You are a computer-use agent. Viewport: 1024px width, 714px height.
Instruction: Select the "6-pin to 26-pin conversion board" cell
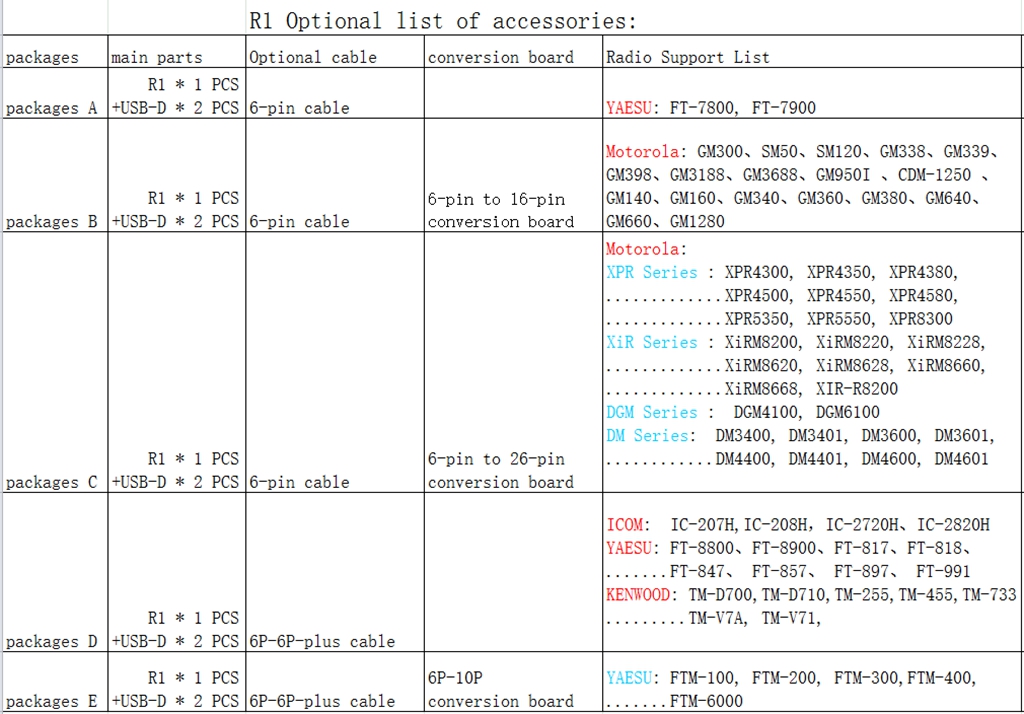500,470
